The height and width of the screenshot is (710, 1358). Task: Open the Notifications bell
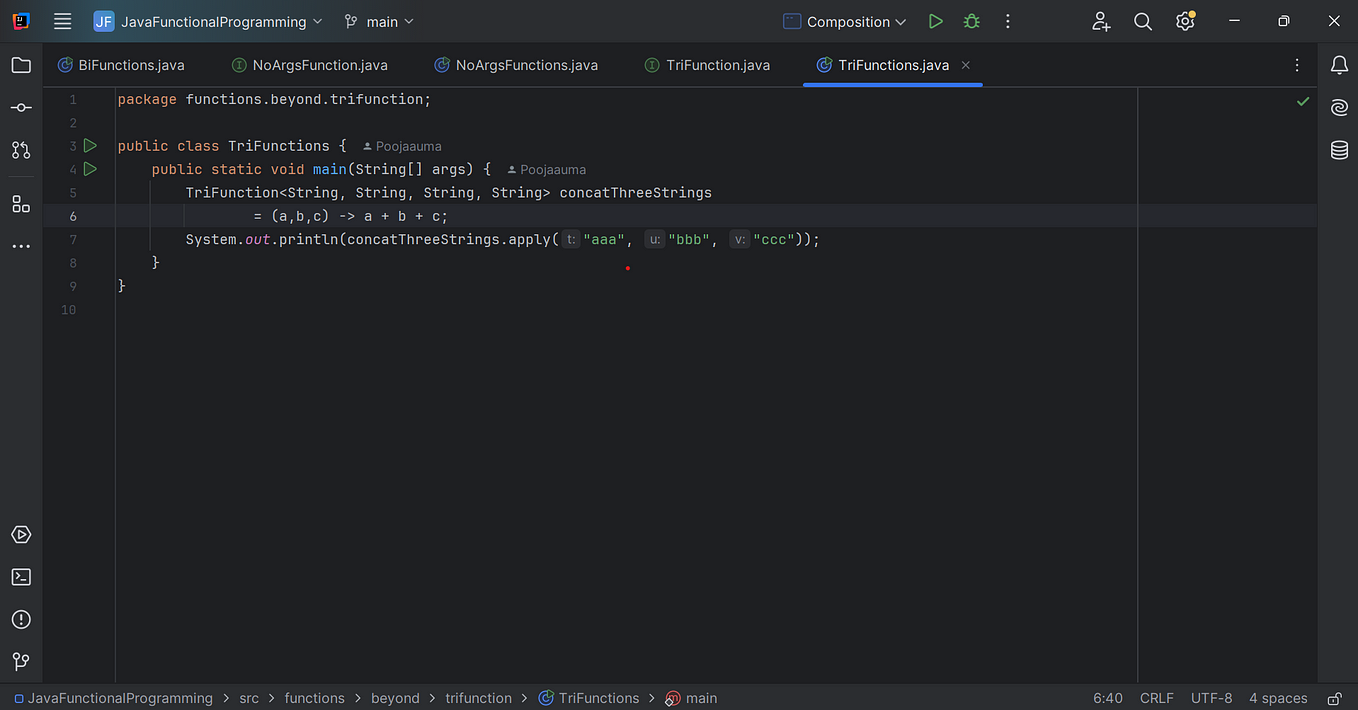click(x=1339, y=66)
